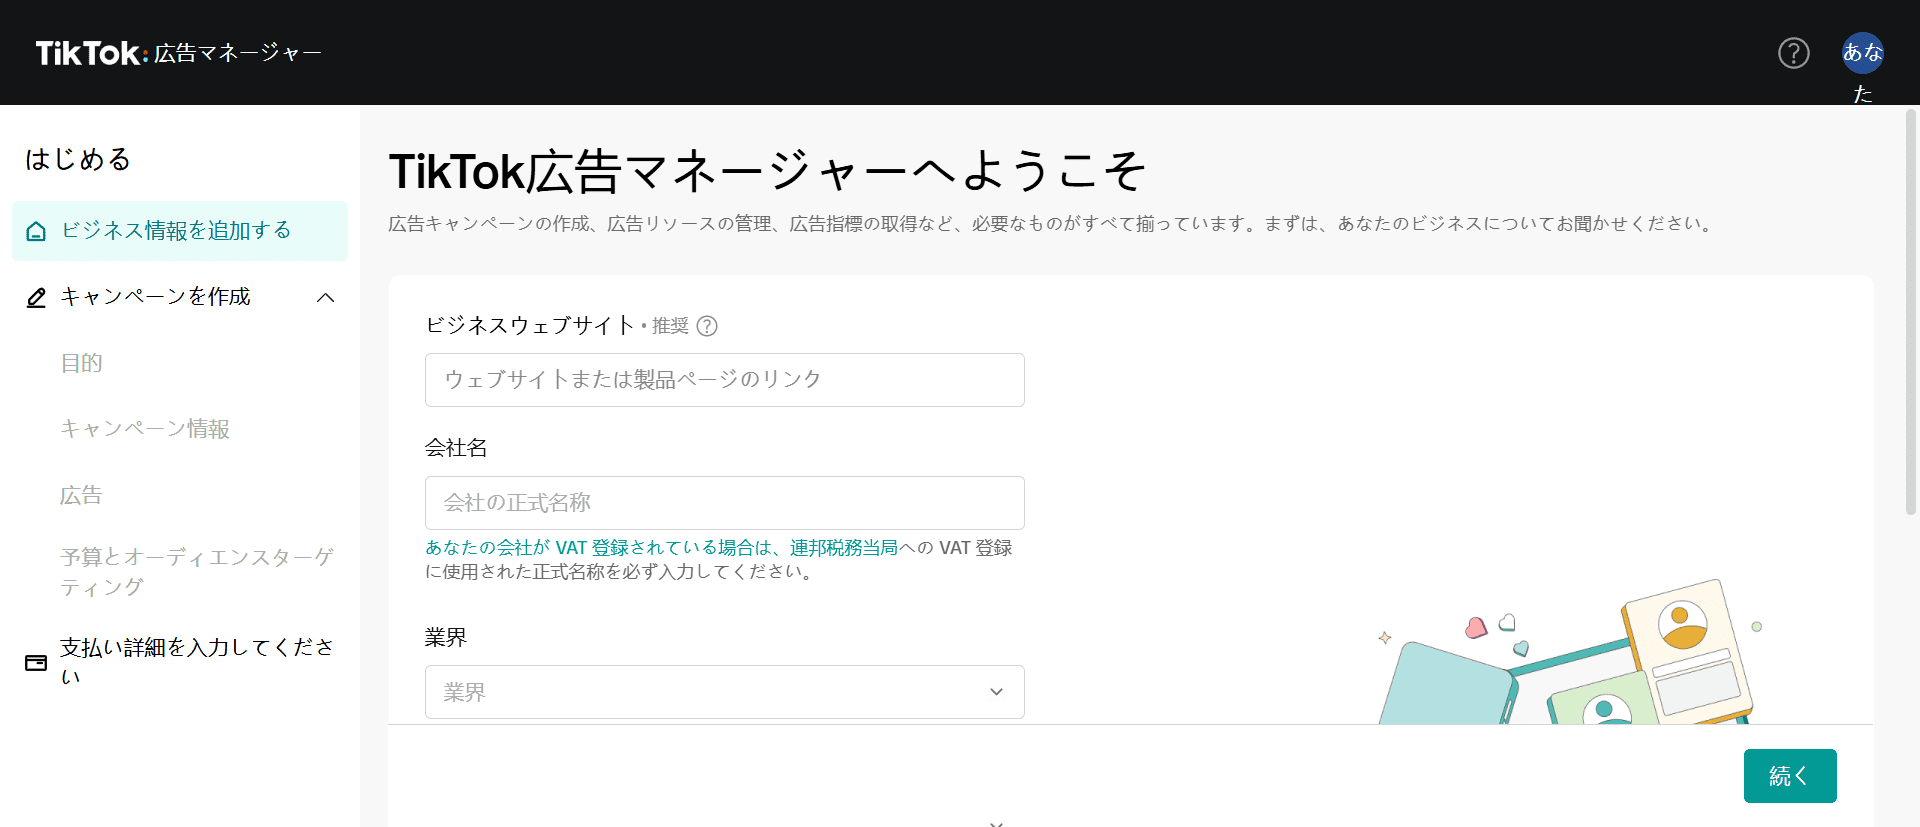
Task: Open 支払い詳細を入力してください section
Action: point(180,662)
